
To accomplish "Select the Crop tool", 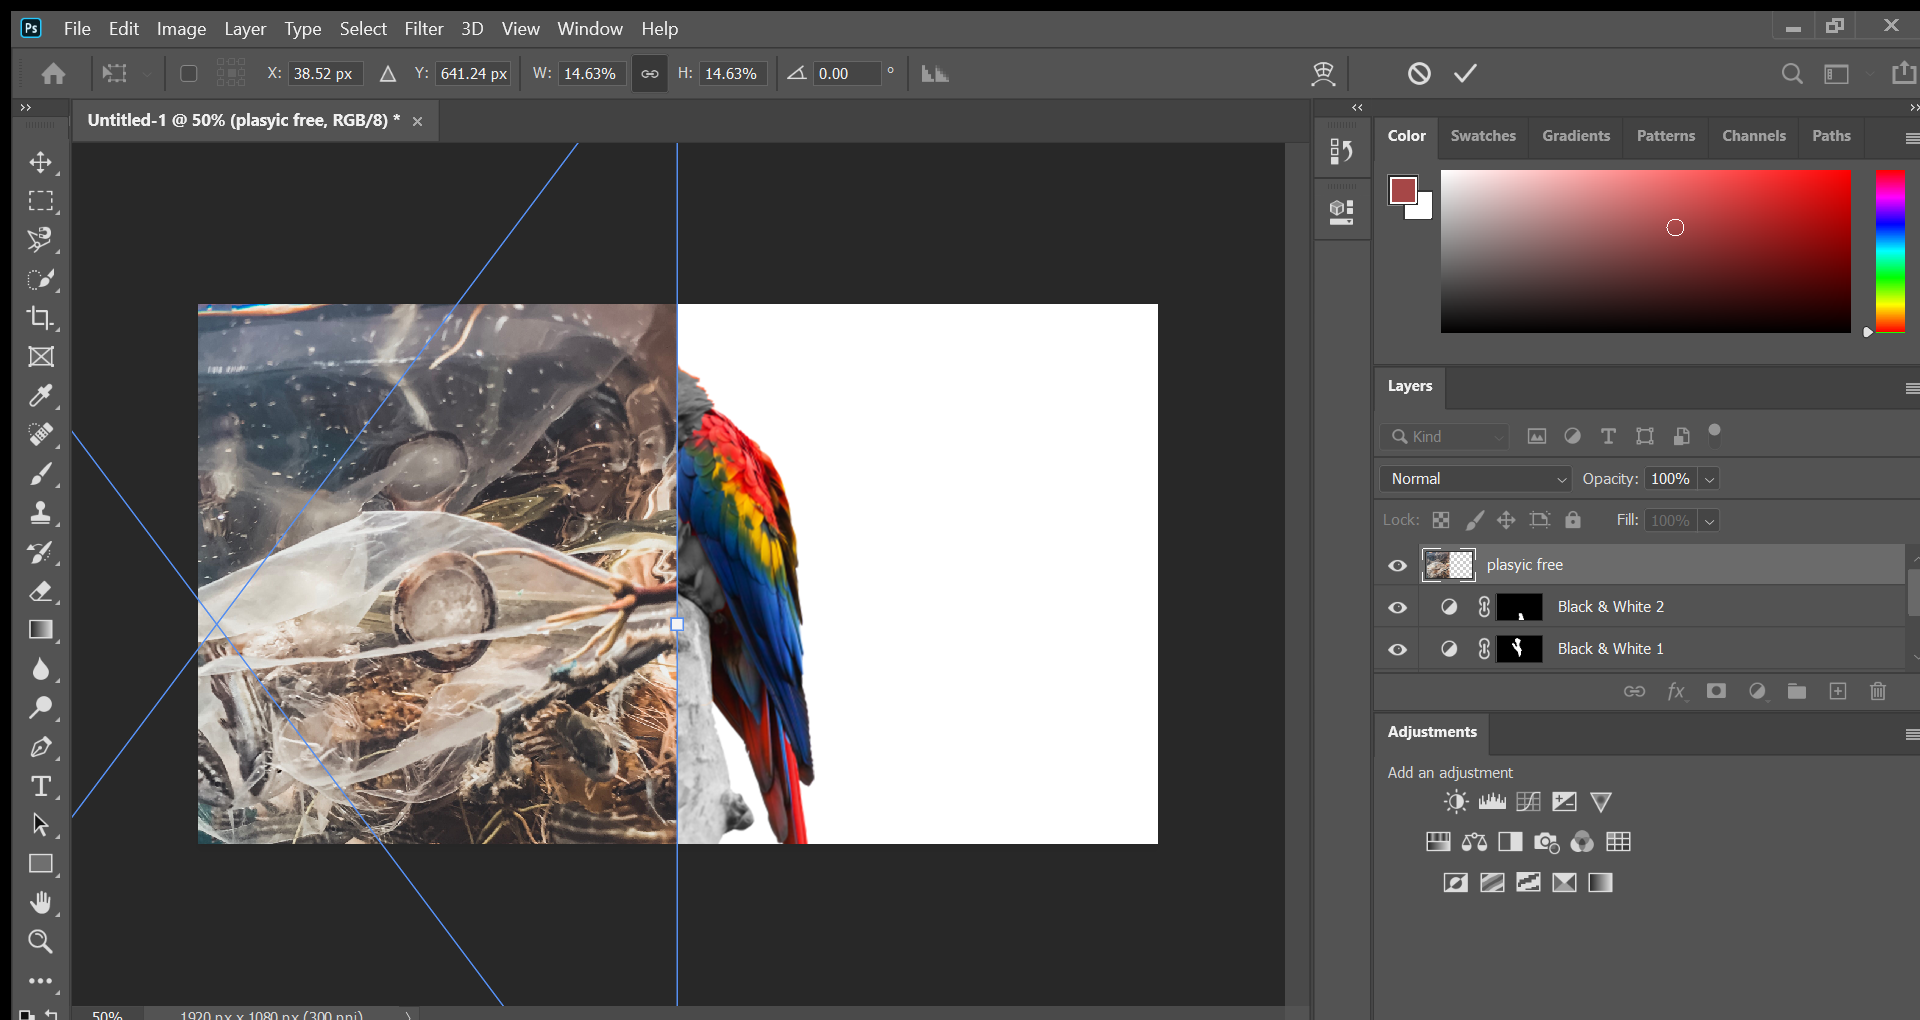I will (40, 318).
